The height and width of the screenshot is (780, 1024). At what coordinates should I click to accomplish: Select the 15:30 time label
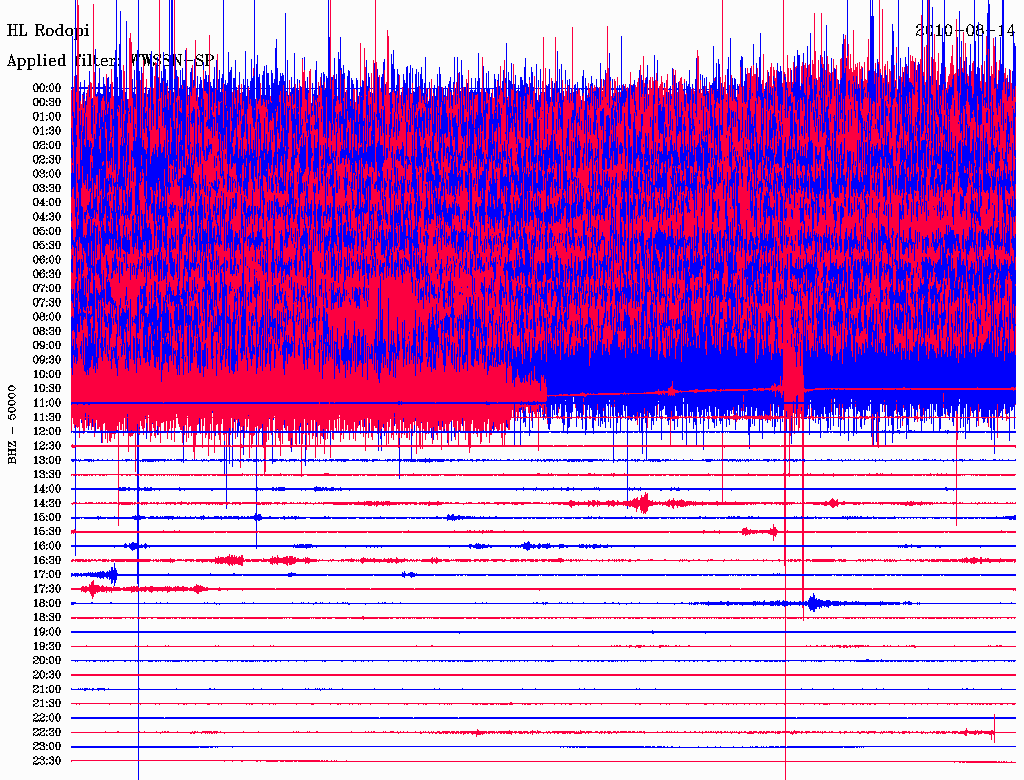47,532
